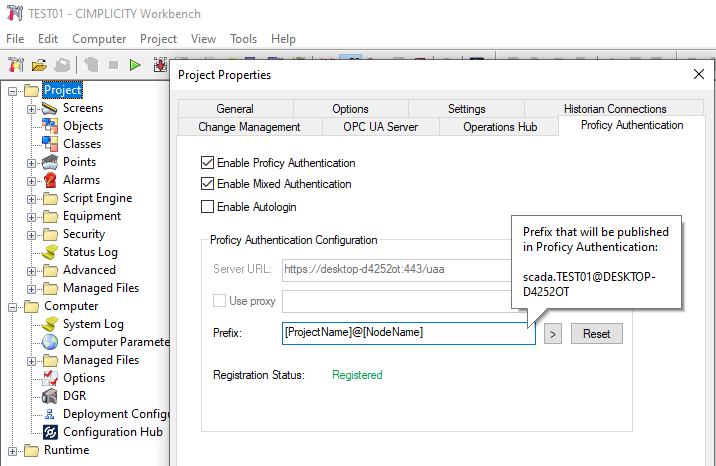Click the CIMPLICITY Workbench title bar icon
716x466 pixels.
click(15, 13)
